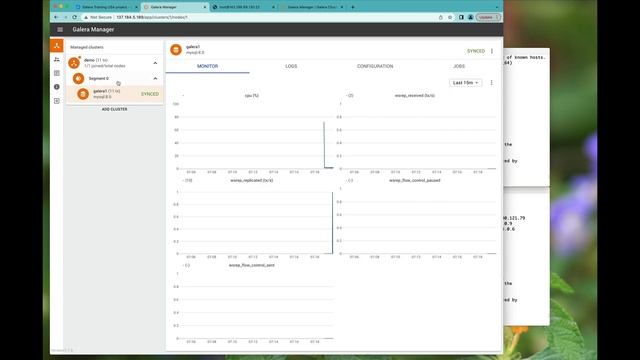Viewport: 640px width, 360px height.
Task: Open node options menu beside SYNCED header
Action: pos(492,51)
